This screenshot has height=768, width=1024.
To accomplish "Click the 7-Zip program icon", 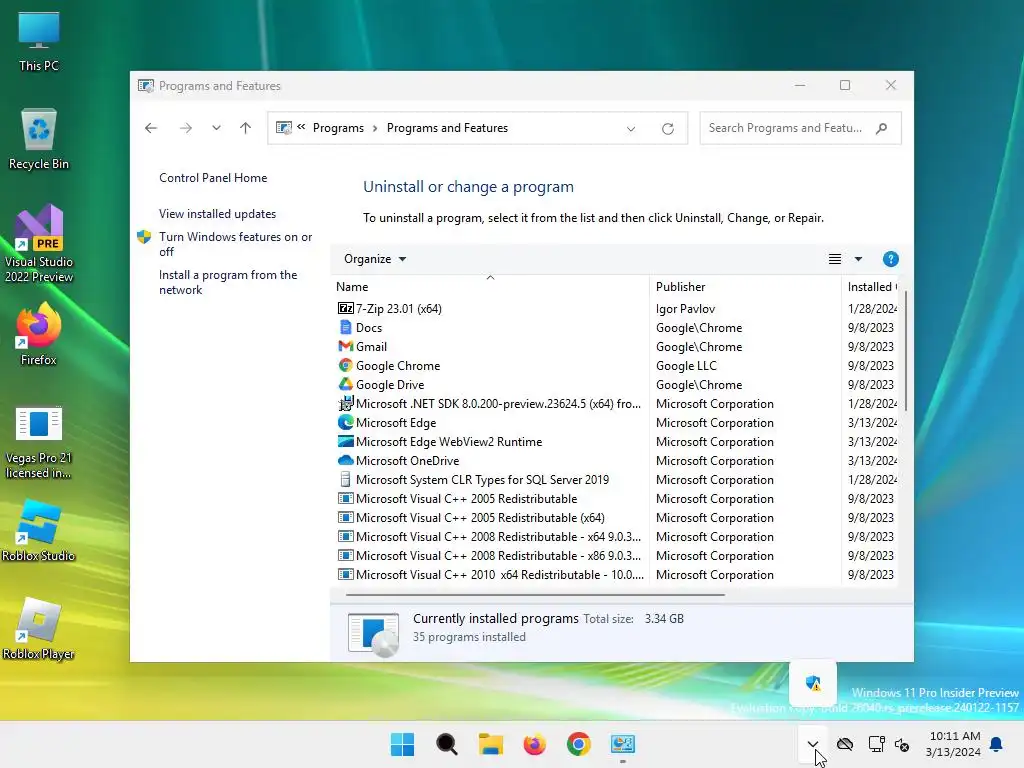I will click(345, 308).
